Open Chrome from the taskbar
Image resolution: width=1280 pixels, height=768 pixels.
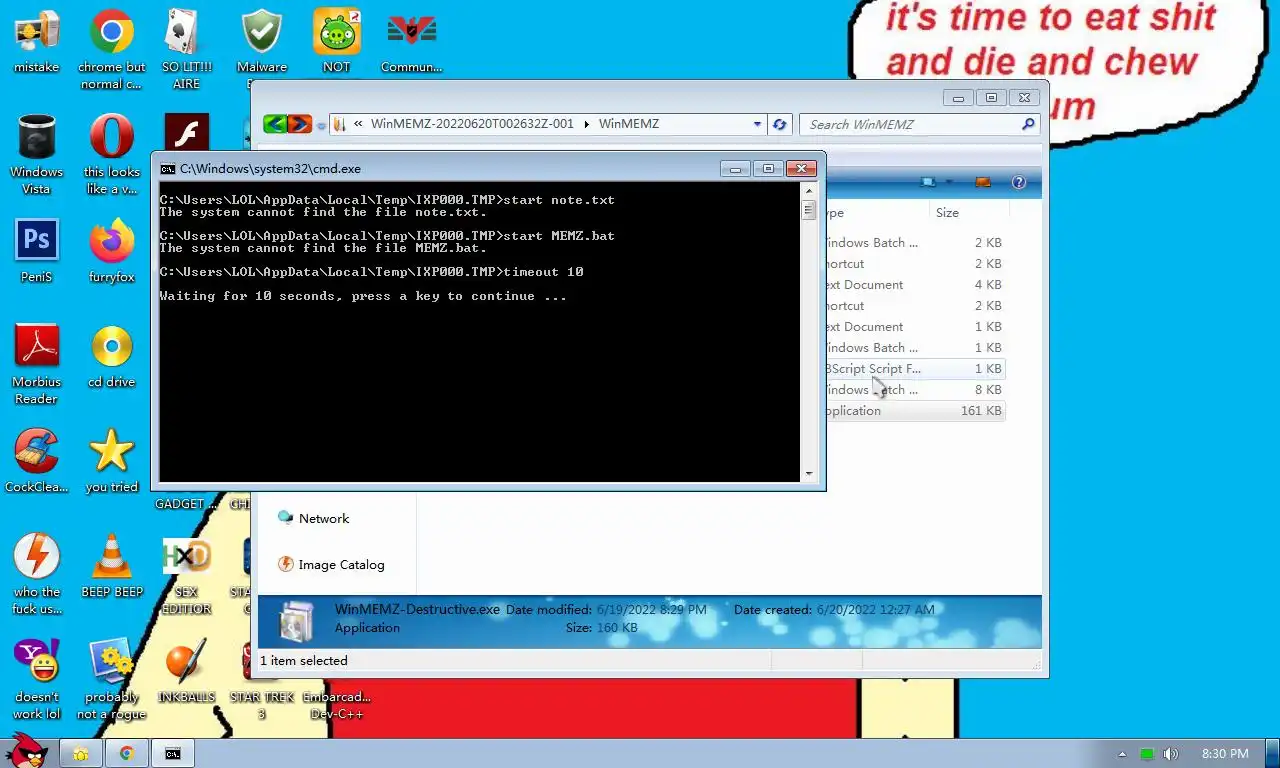127,754
